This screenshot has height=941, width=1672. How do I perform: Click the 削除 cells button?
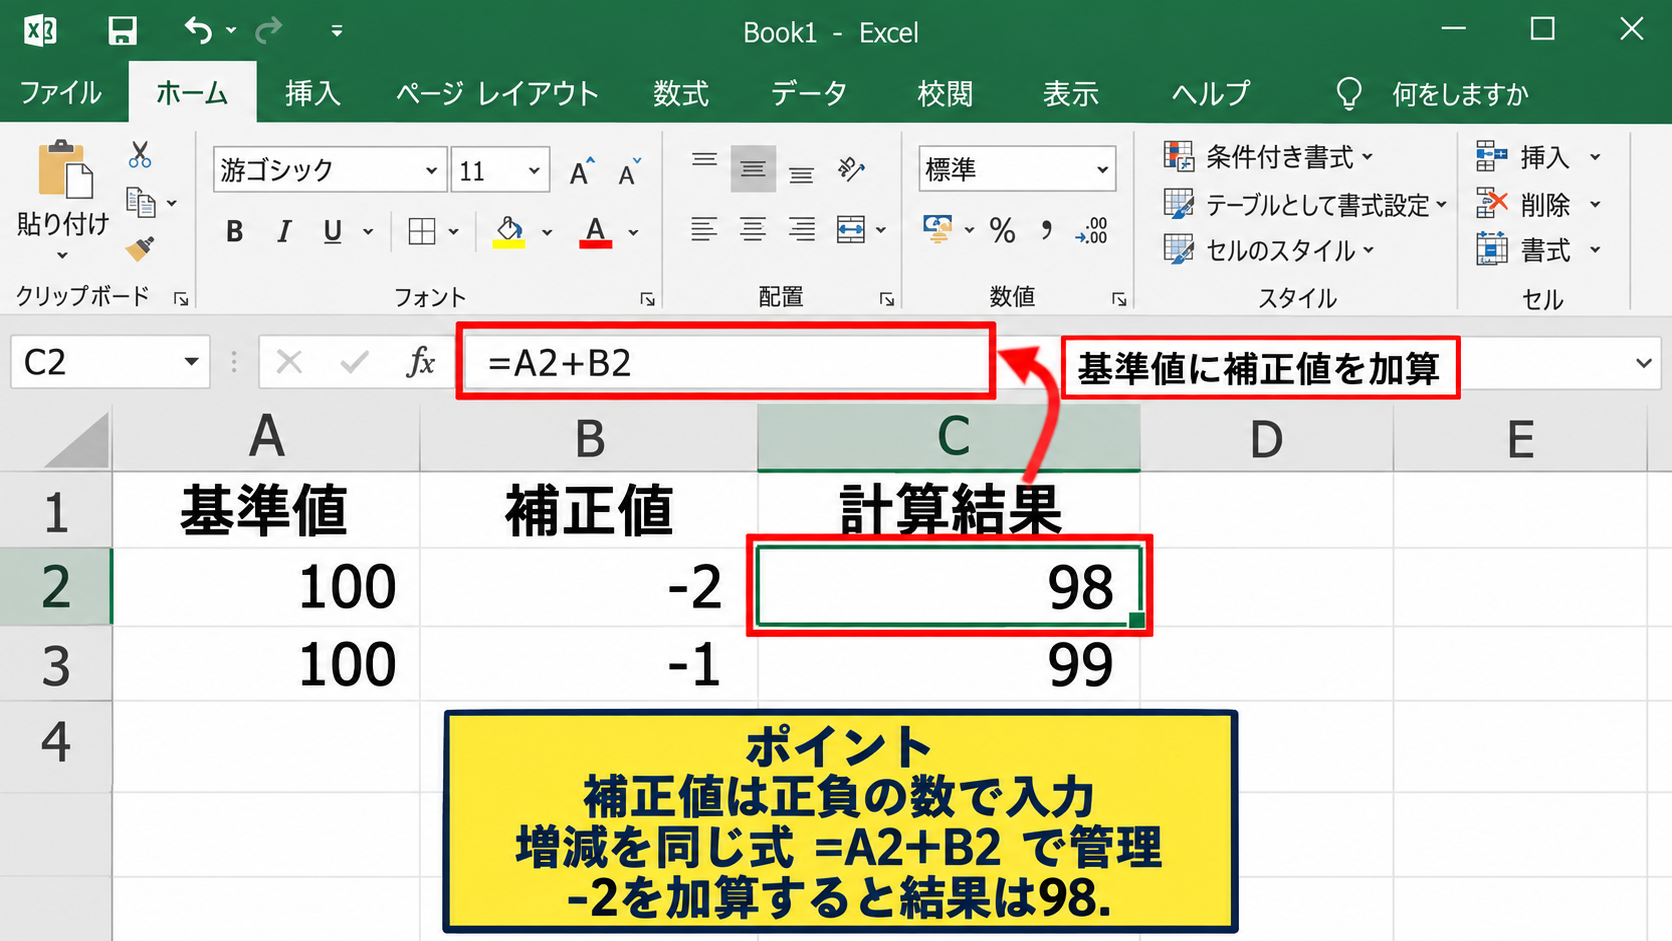1523,204
